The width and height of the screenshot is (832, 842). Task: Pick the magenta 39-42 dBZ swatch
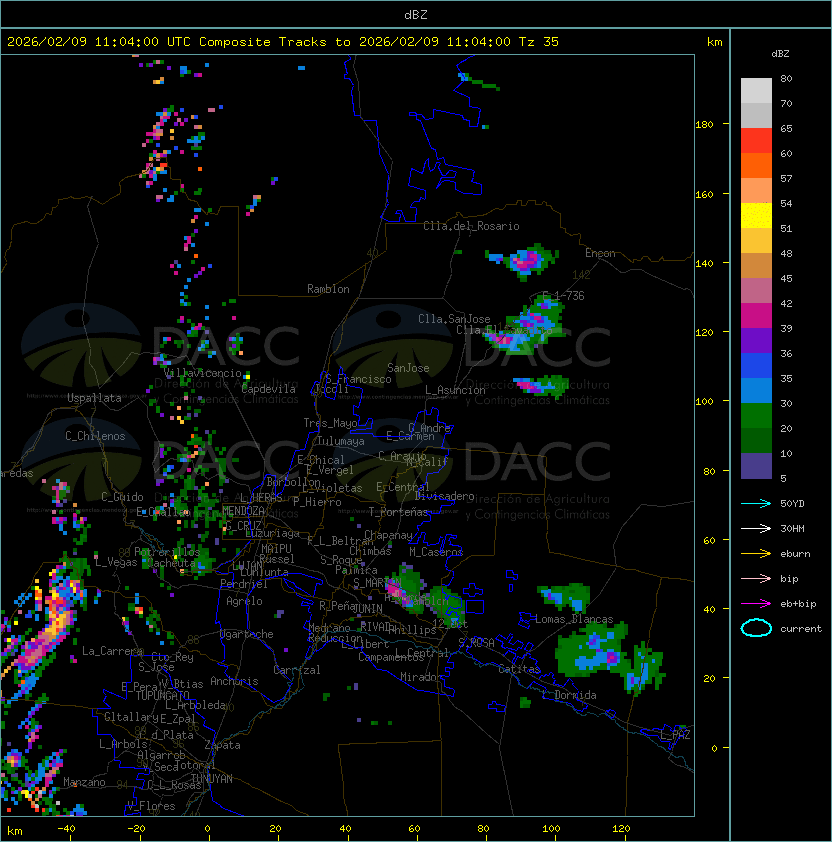(x=756, y=316)
